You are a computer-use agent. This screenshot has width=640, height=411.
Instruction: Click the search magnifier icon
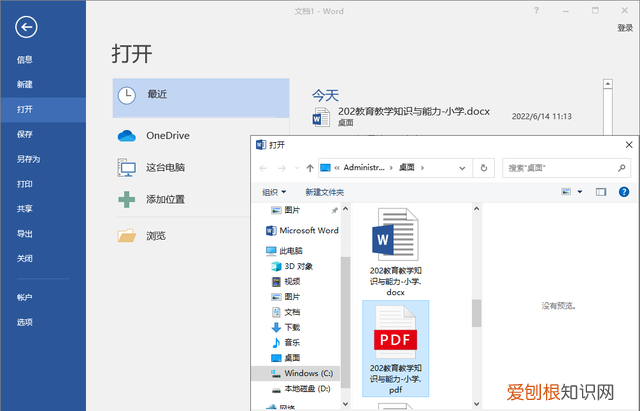[x=622, y=168]
